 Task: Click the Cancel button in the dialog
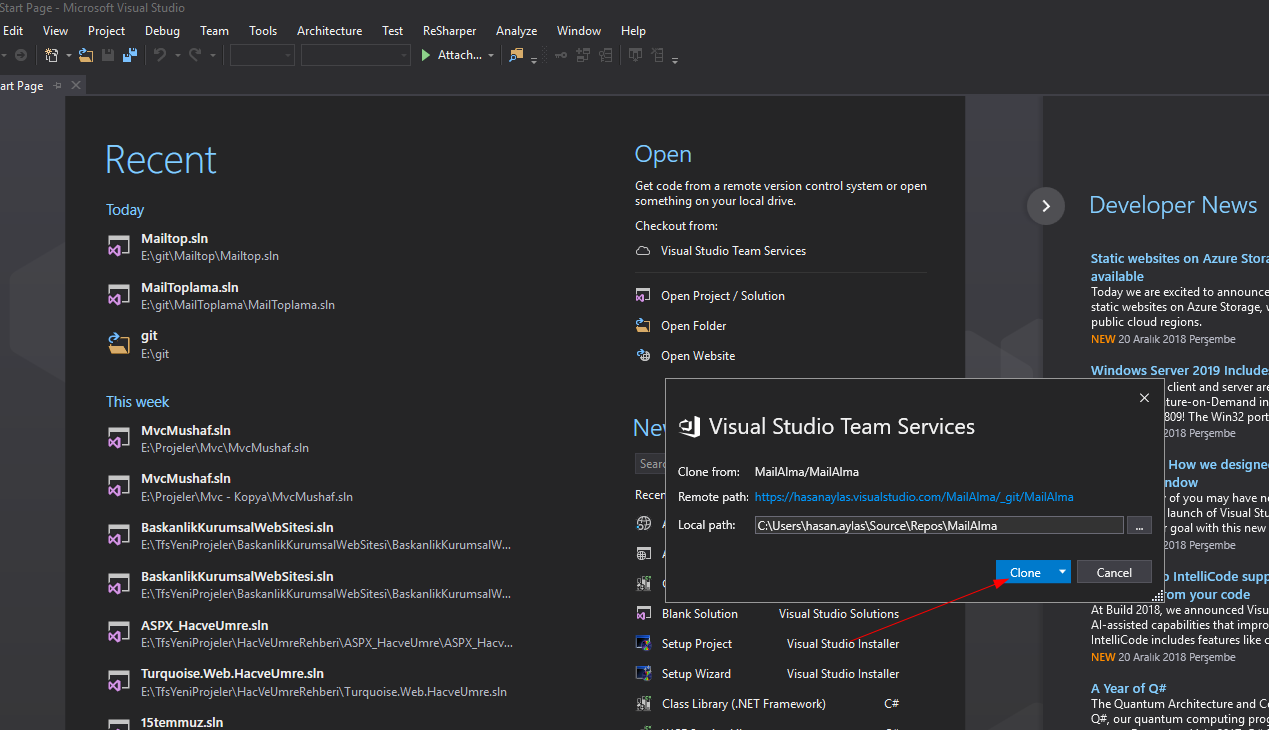click(1114, 572)
